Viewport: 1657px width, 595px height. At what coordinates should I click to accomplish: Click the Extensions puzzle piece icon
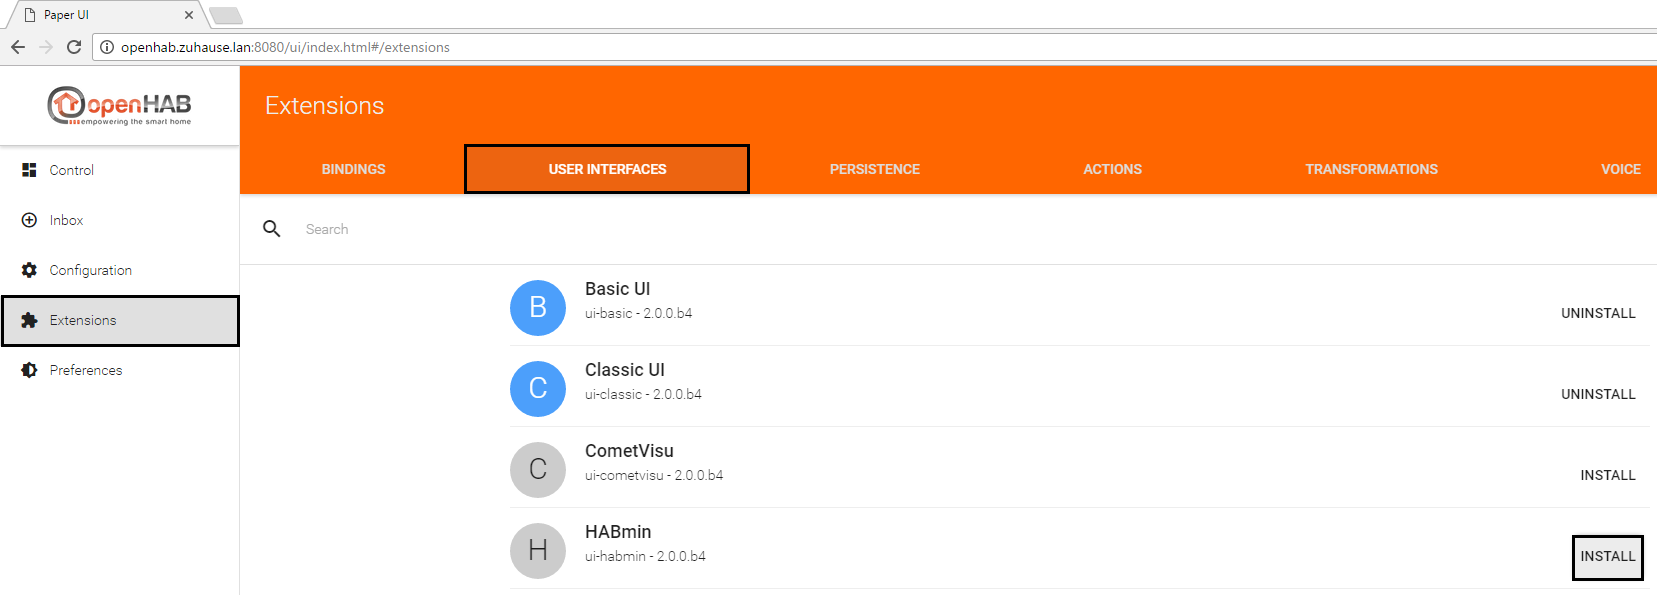(29, 320)
